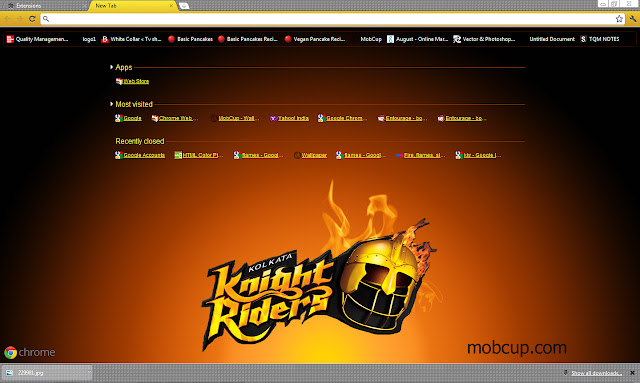Bookmark this page with the star icon
This screenshot has width=640, height=383.
619,19
